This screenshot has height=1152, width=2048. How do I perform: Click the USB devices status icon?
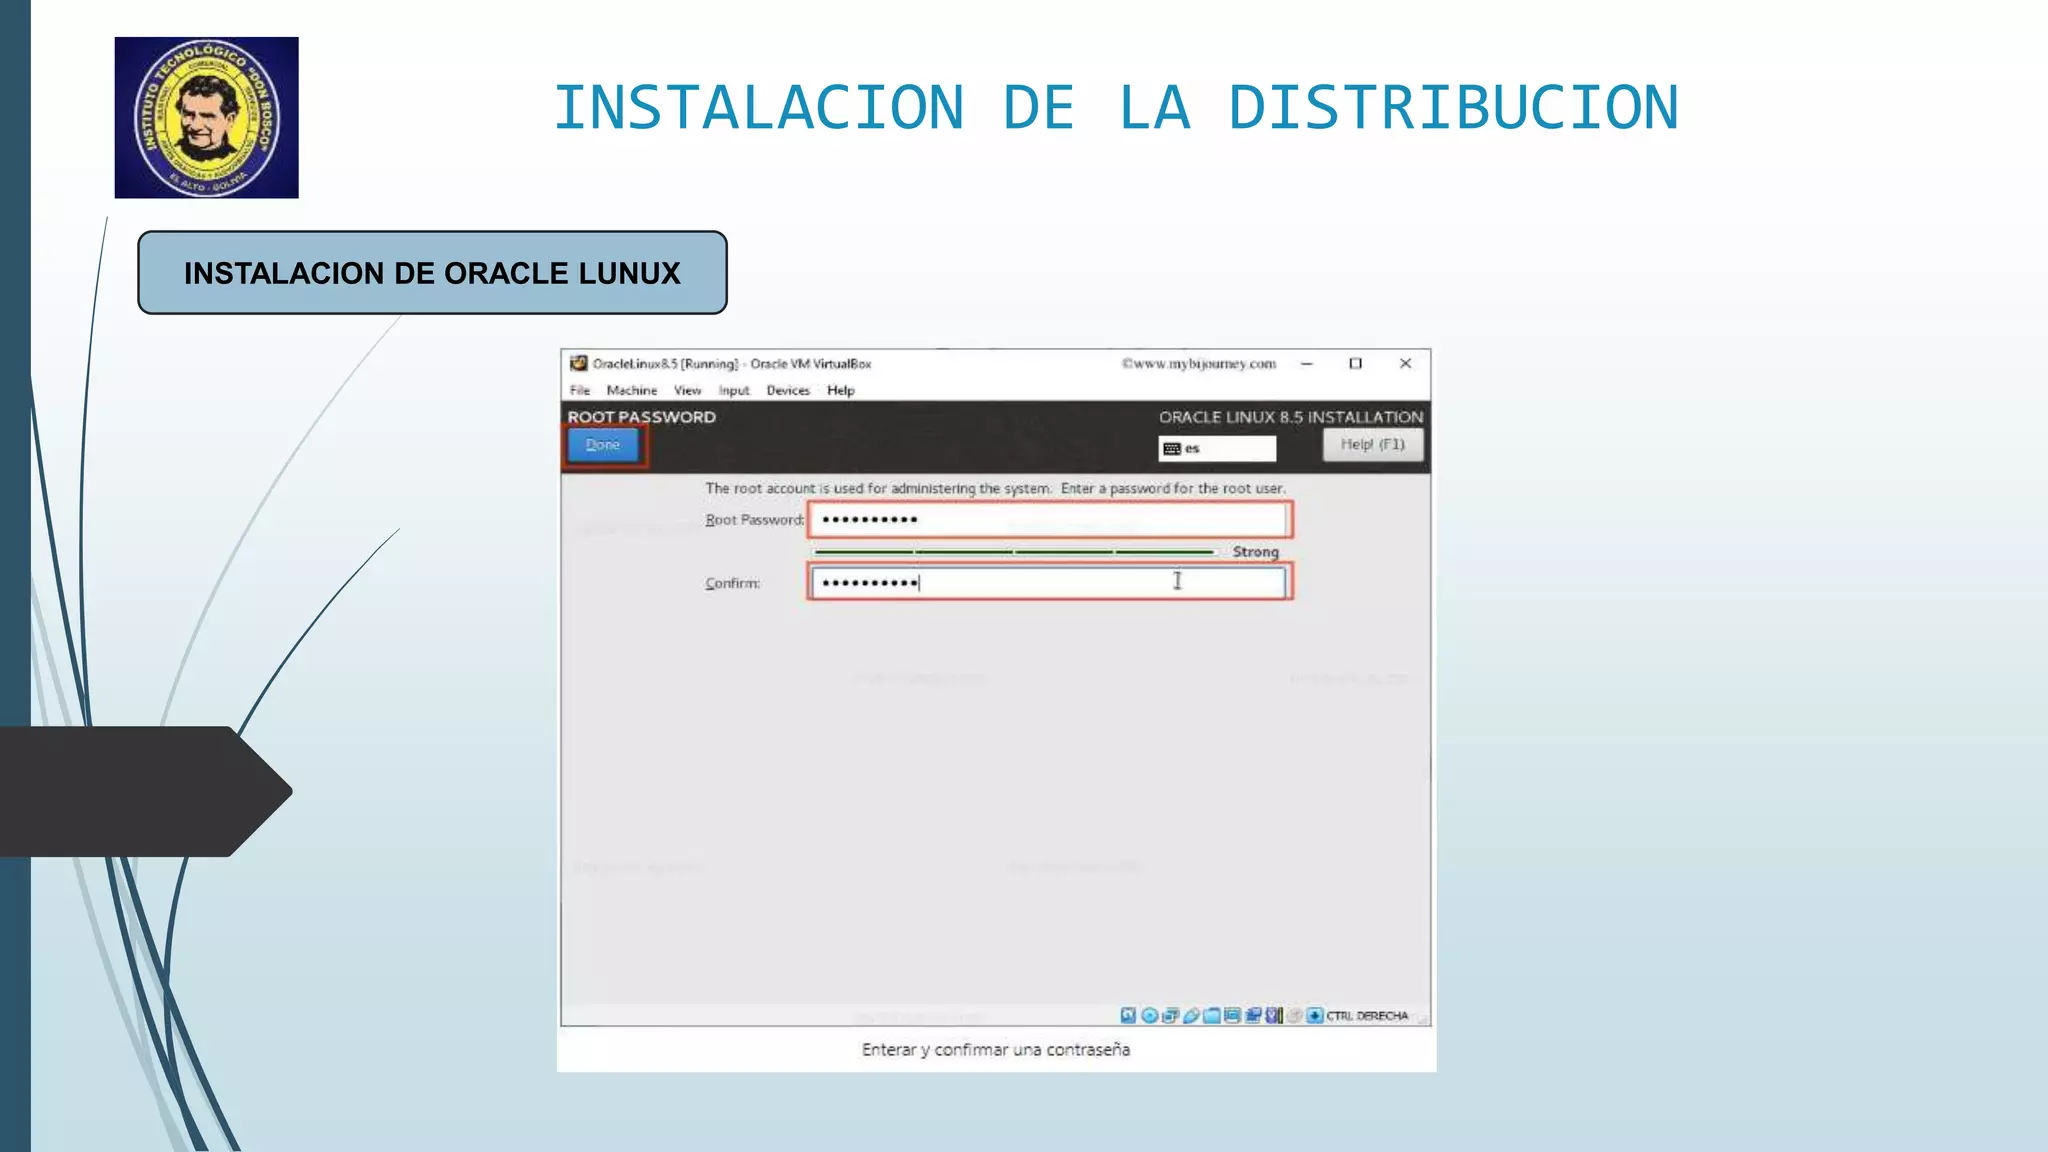pos(1191,1016)
